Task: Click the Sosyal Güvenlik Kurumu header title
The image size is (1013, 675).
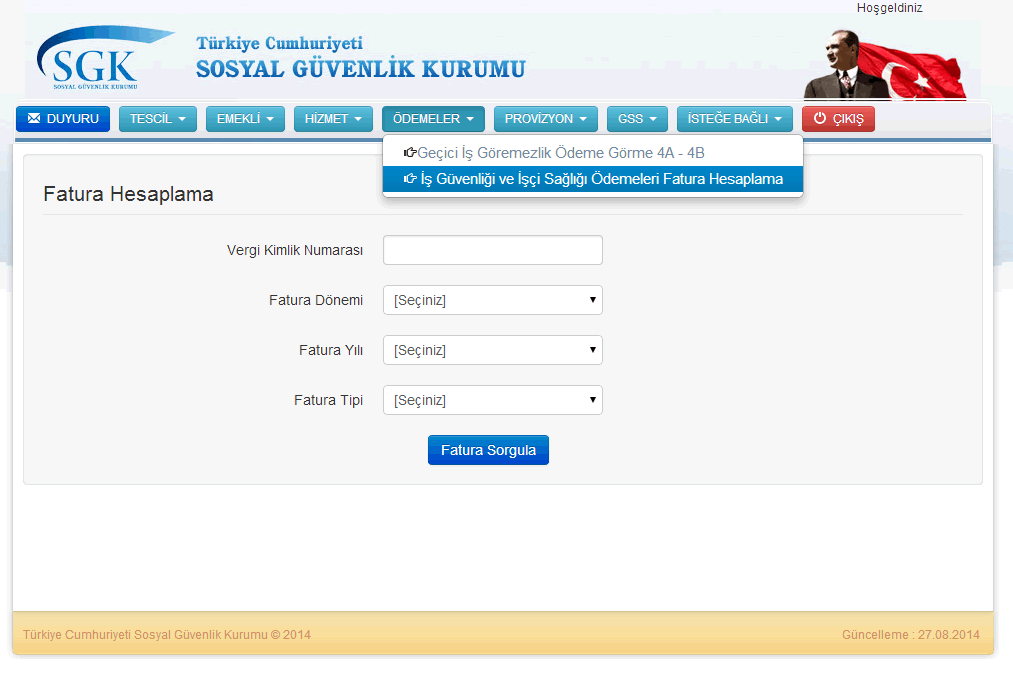Action: click(x=360, y=69)
